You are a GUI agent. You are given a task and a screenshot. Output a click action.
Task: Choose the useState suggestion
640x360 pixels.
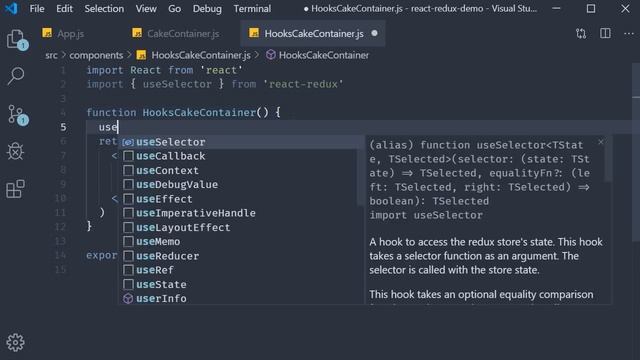coord(241,284)
